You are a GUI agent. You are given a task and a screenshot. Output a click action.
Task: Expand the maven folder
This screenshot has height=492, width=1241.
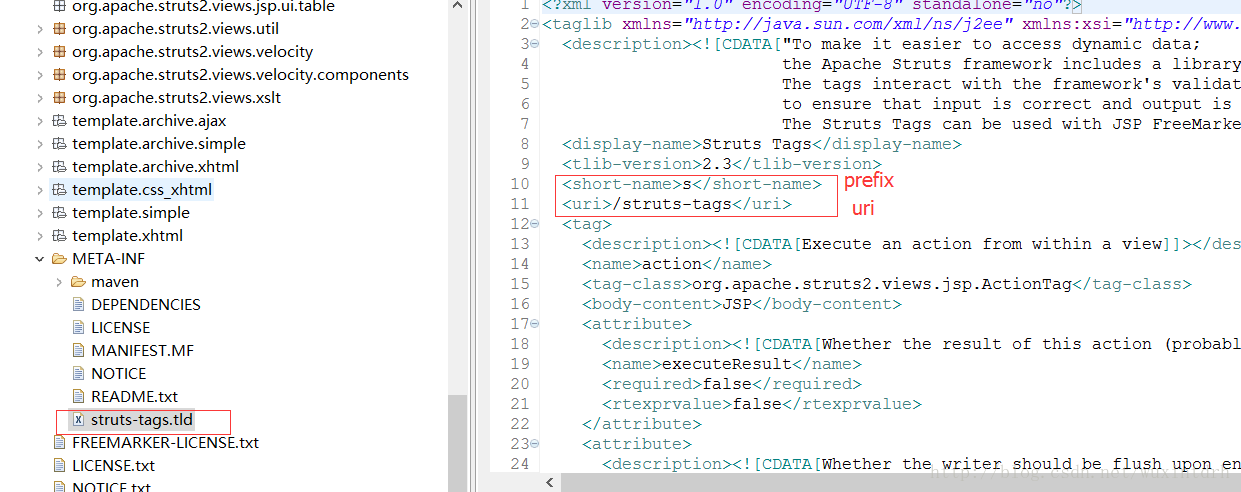(x=59, y=282)
